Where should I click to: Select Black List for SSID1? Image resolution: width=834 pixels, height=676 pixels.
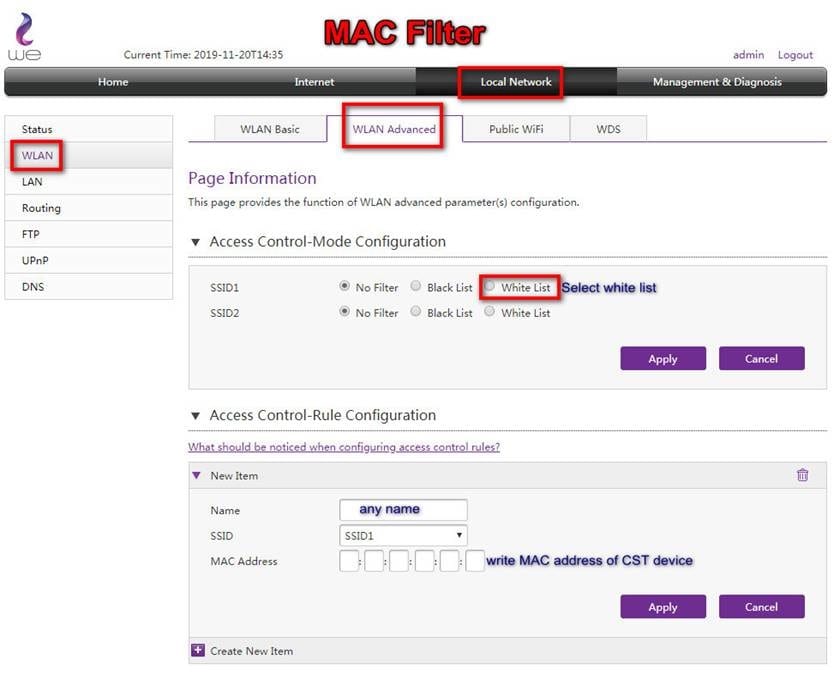tap(415, 286)
